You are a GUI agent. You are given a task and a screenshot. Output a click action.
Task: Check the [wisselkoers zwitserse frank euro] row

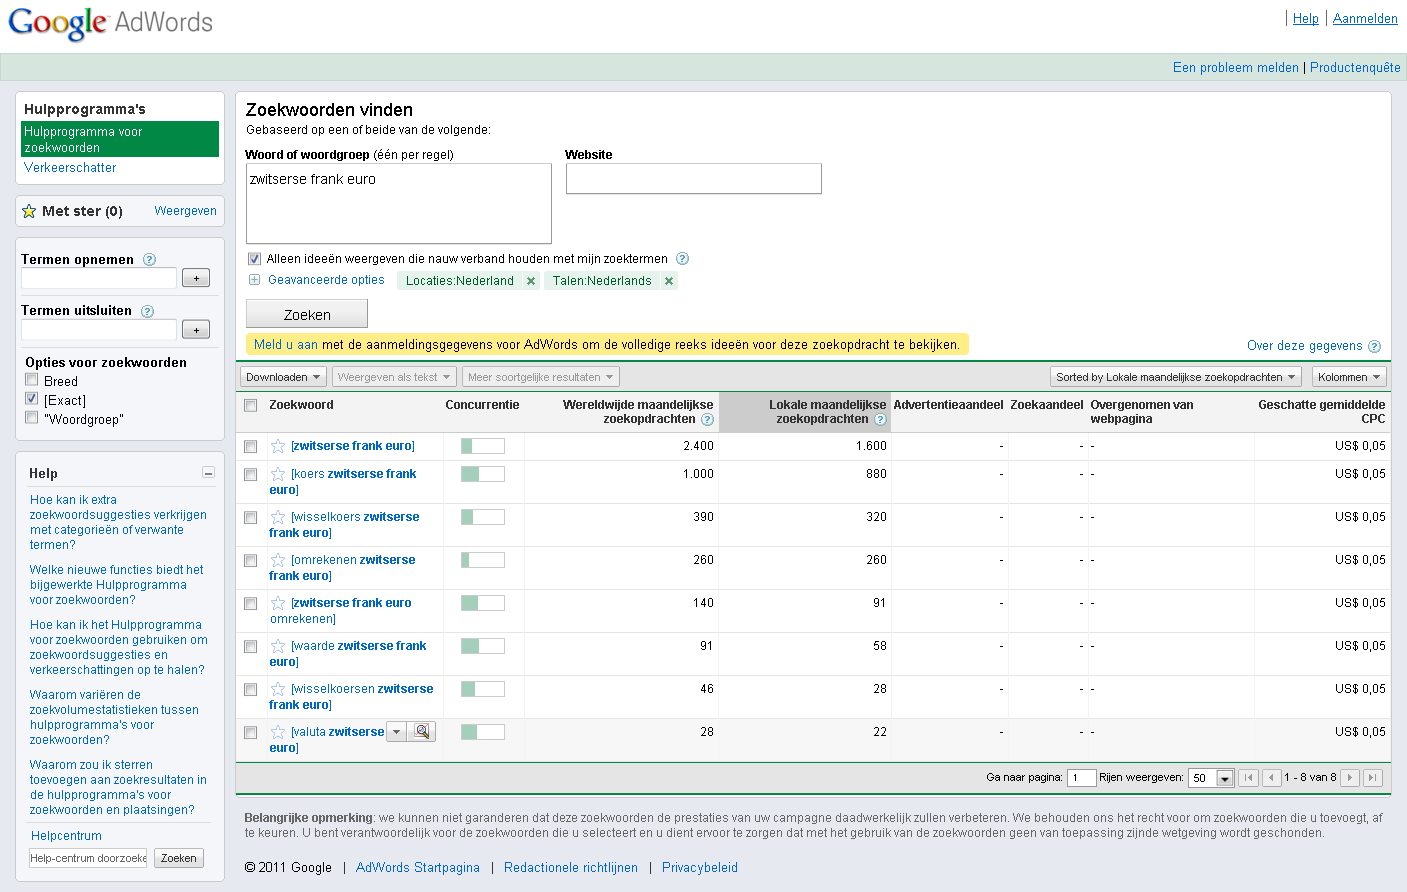coord(251,517)
